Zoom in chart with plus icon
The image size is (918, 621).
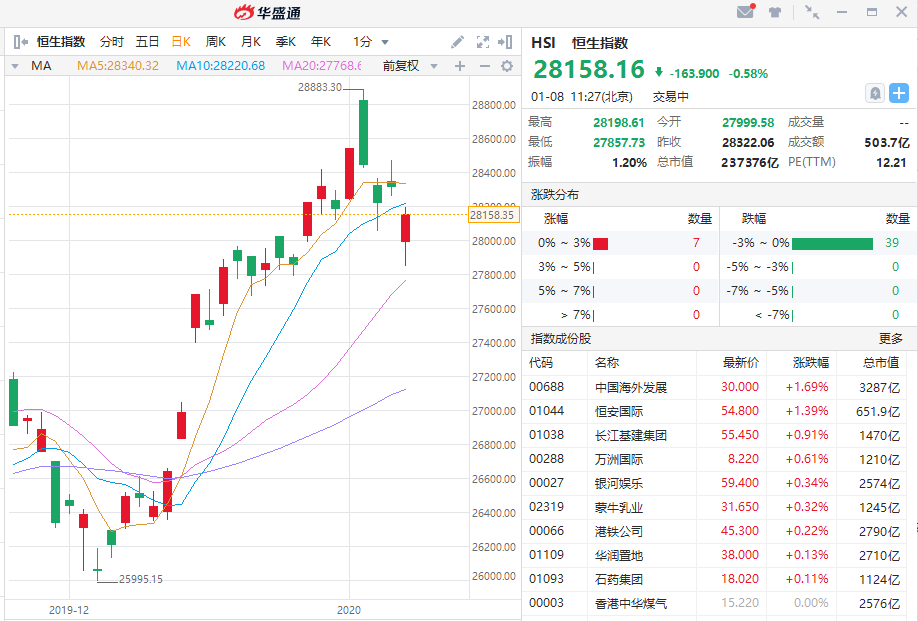460,66
